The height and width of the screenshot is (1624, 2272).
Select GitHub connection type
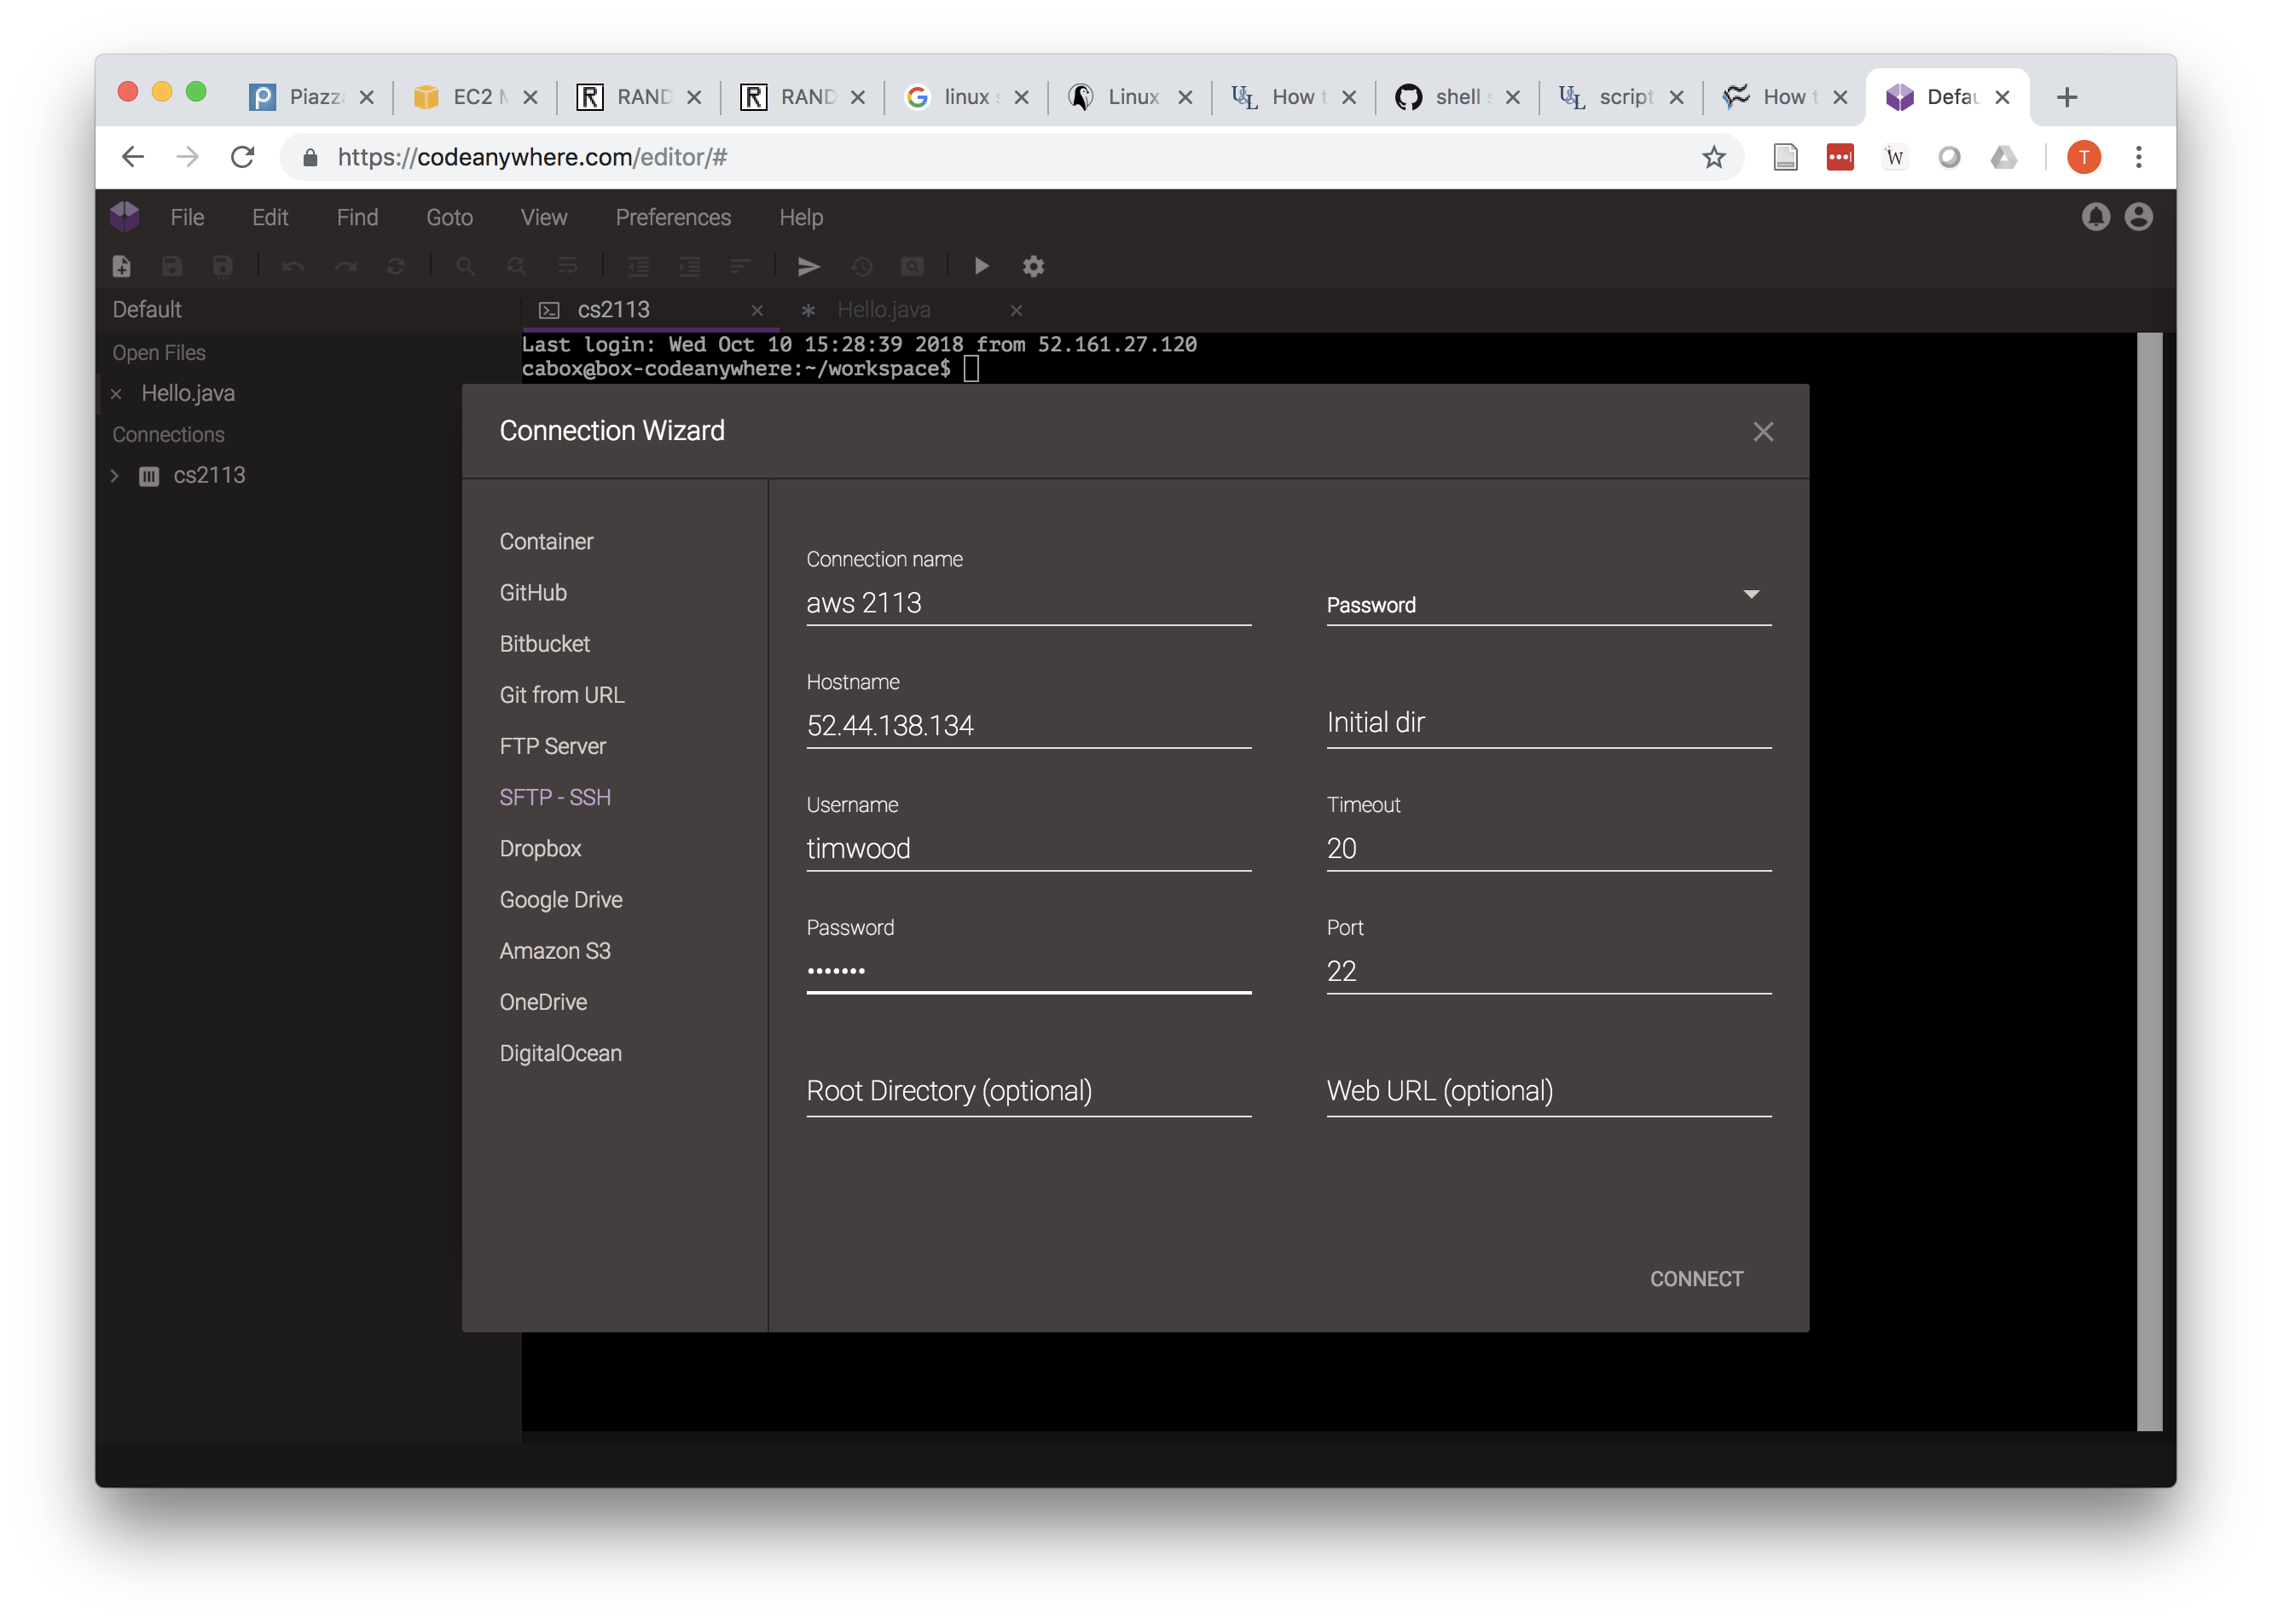pyautogui.click(x=533, y=592)
